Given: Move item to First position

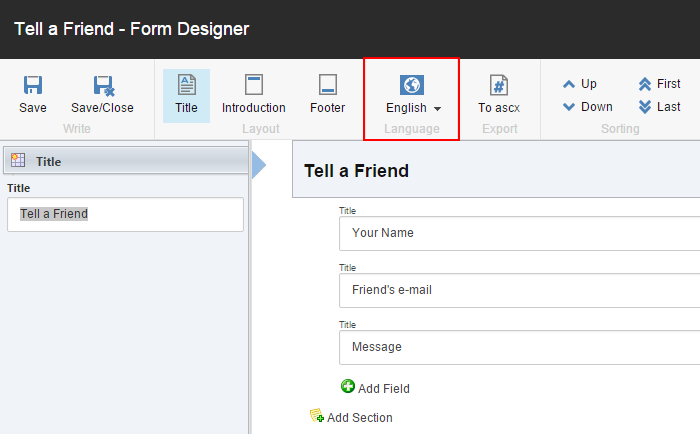Looking at the screenshot, I should [660, 84].
